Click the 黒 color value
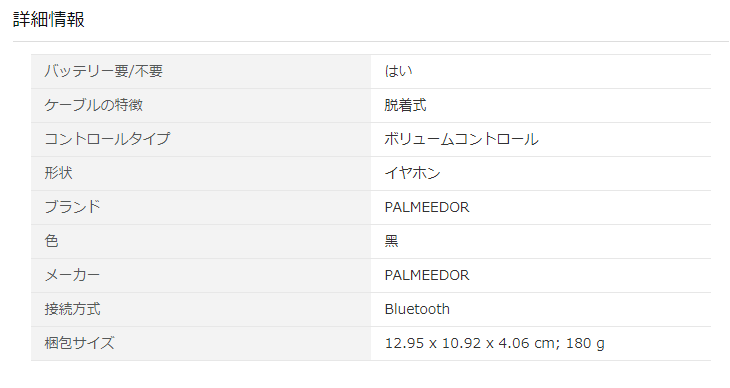Image resolution: width=730 pixels, height=388 pixels. click(x=392, y=241)
